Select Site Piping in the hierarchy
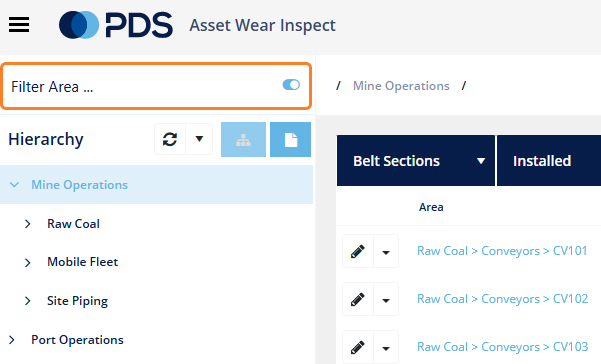601x364 pixels. (x=77, y=301)
